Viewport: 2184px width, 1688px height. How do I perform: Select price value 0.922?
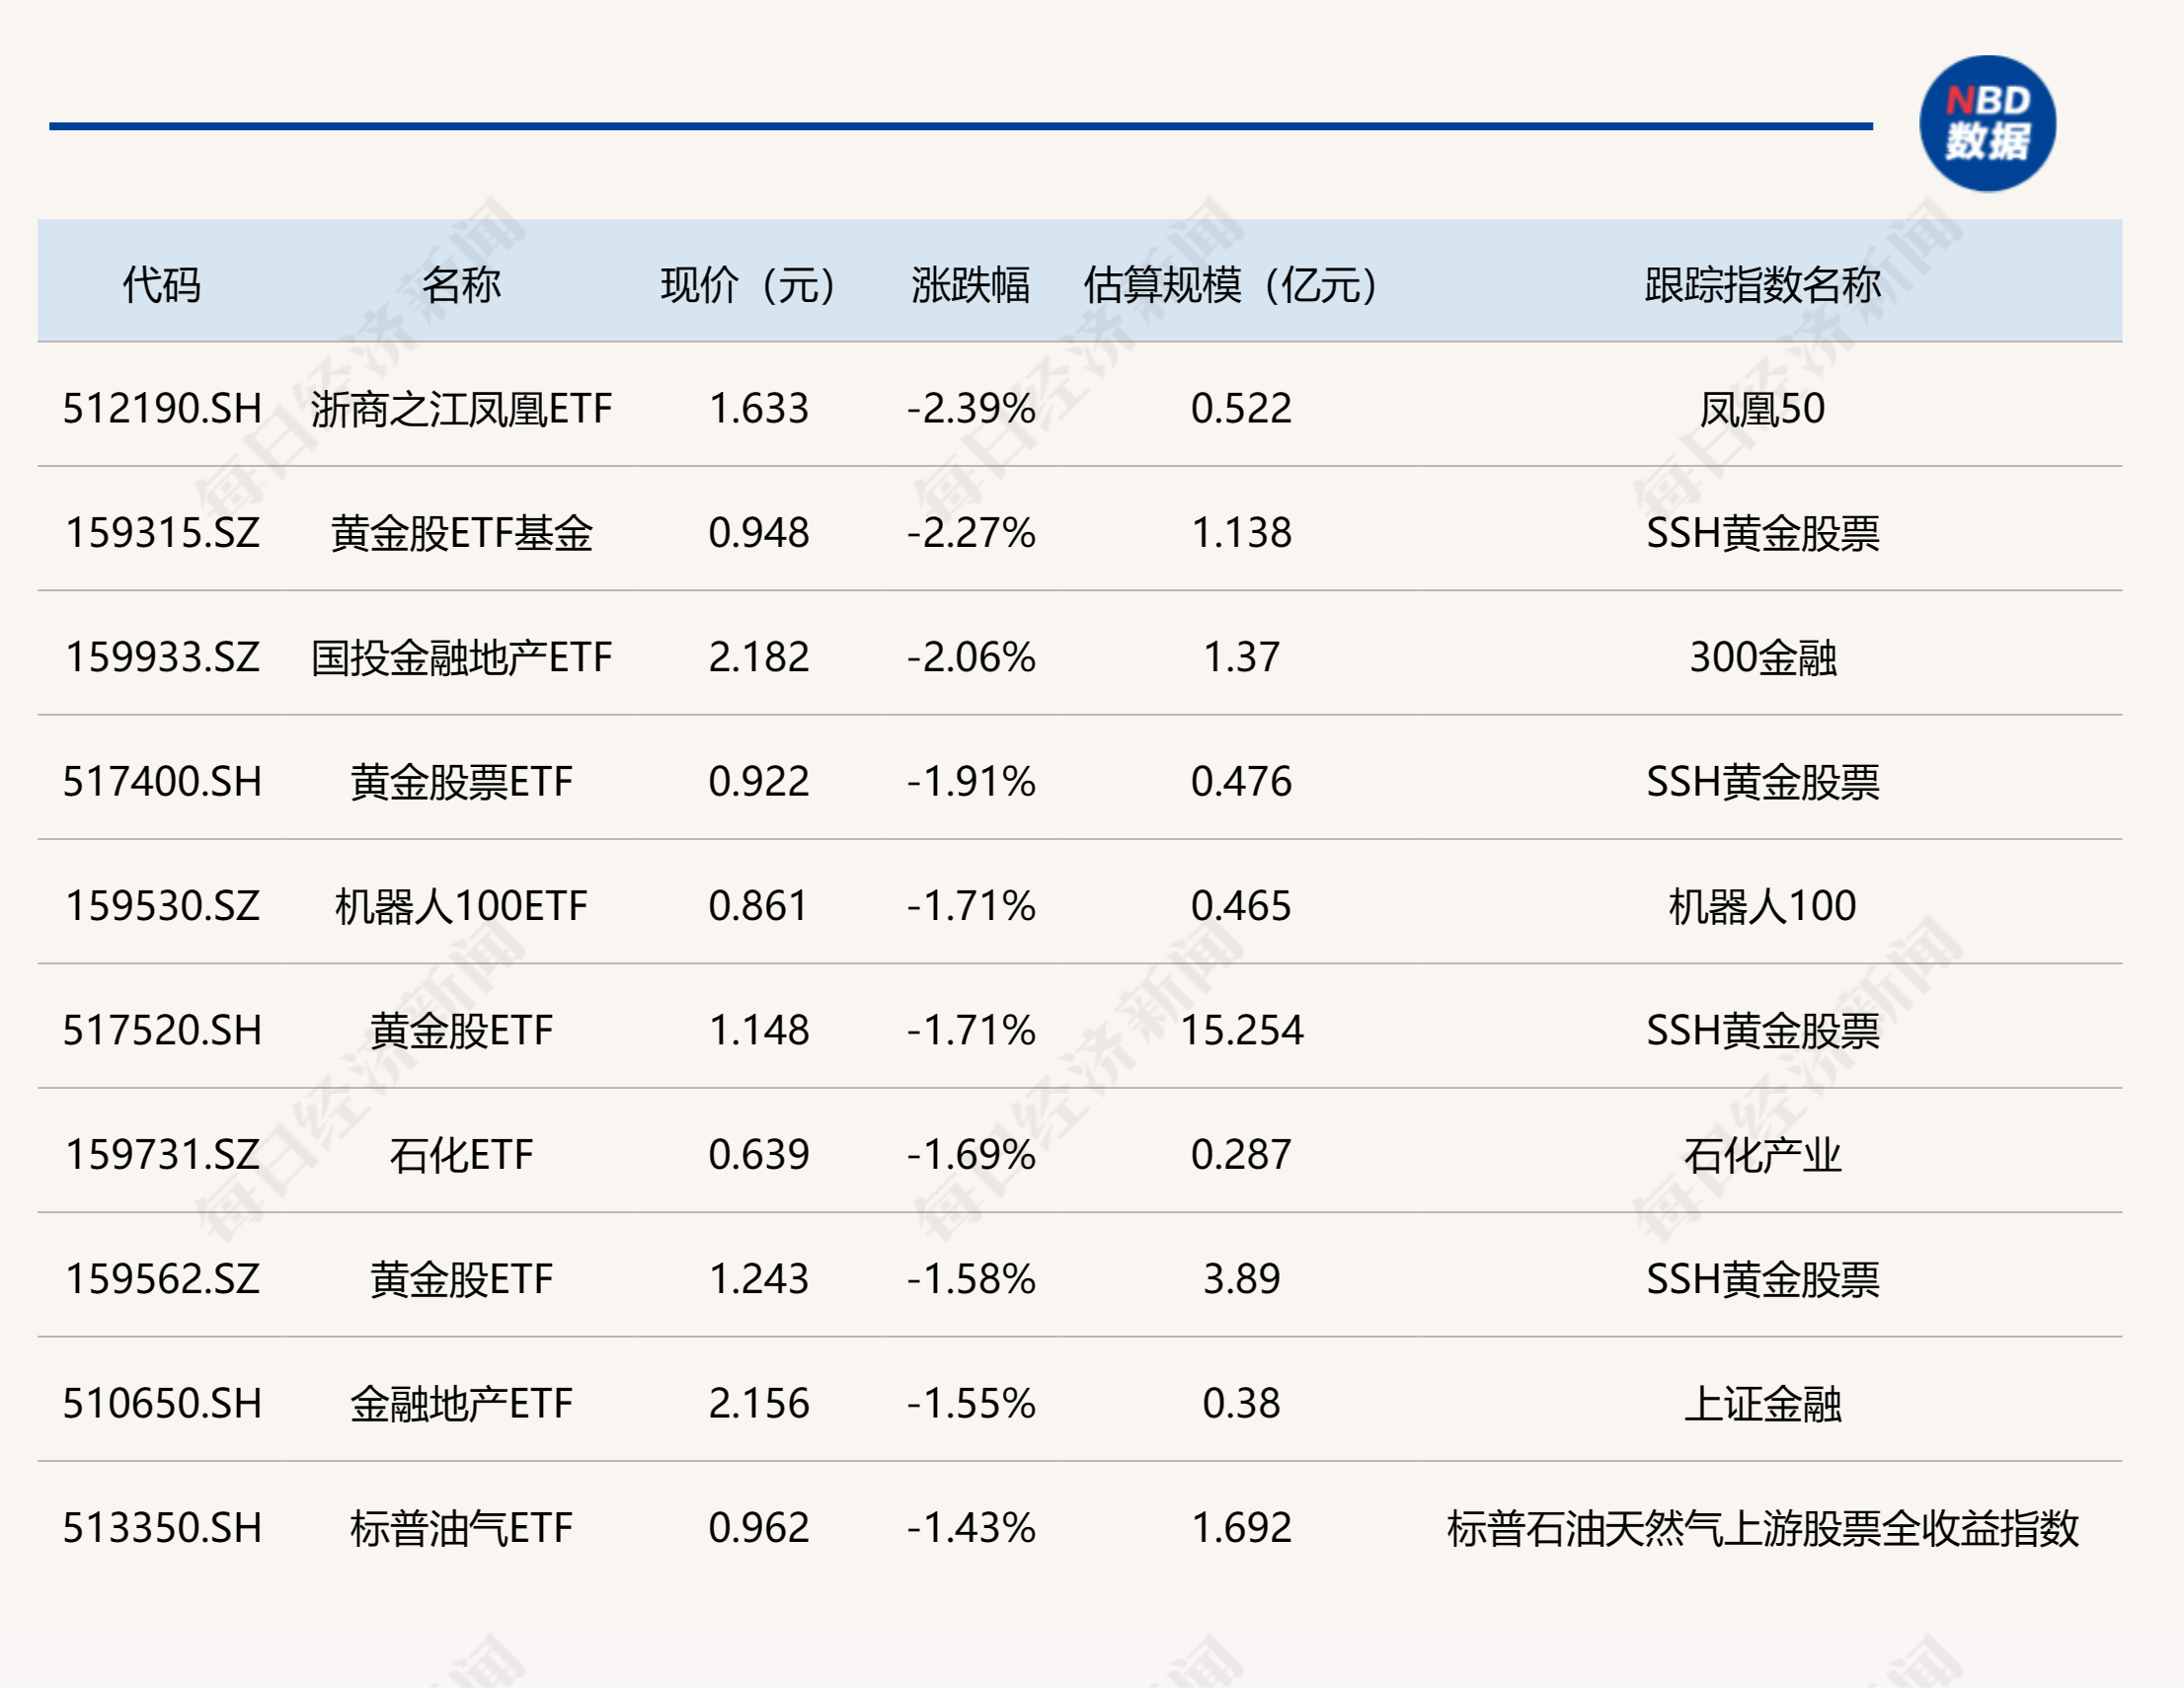[759, 782]
